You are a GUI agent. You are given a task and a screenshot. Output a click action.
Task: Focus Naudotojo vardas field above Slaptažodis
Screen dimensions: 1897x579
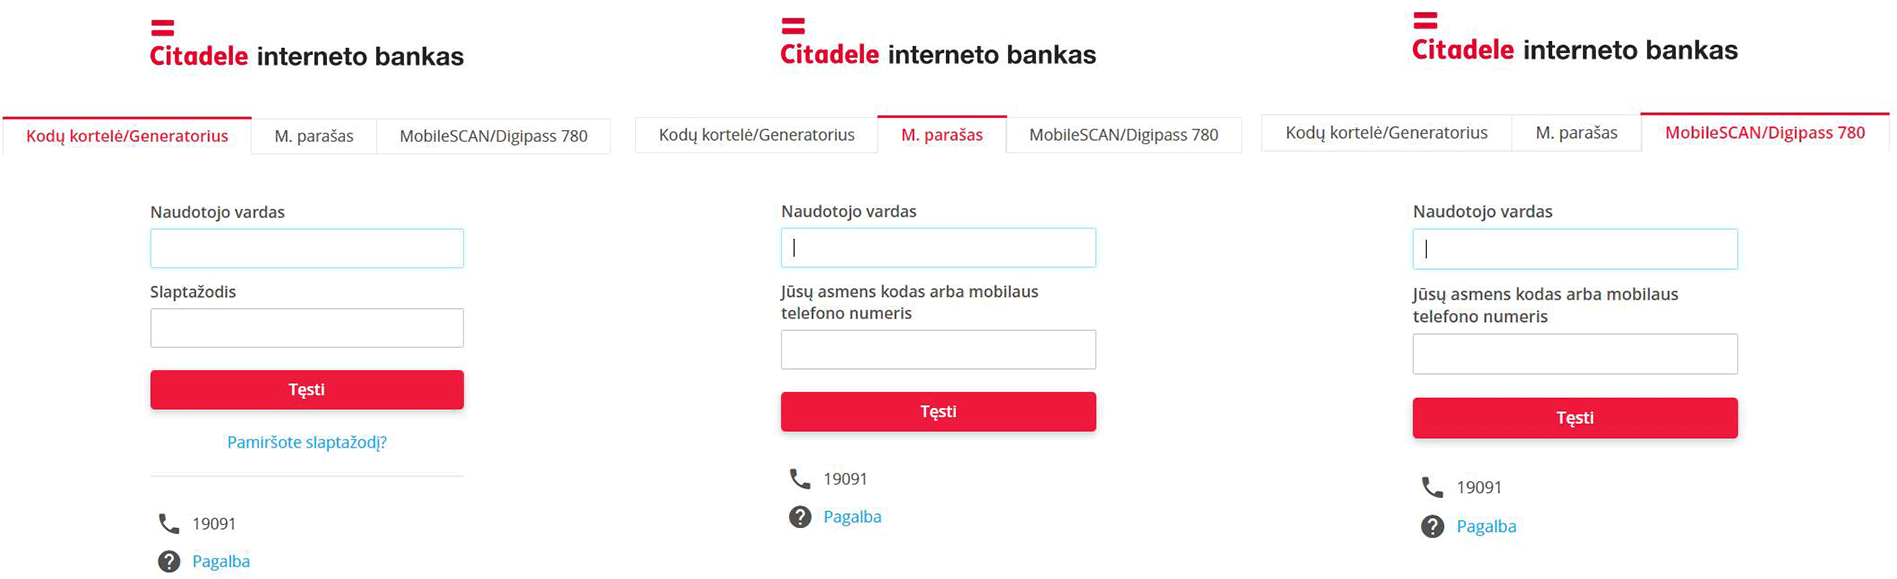307,248
